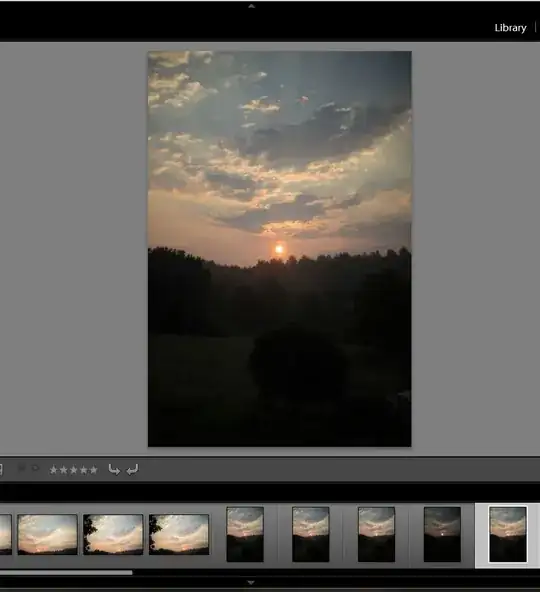Image resolution: width=540 pixels, height=592 pixels.
Task: Rotate photo counter-clockwise with first arrow icon
Action: (x=114, y=470)
